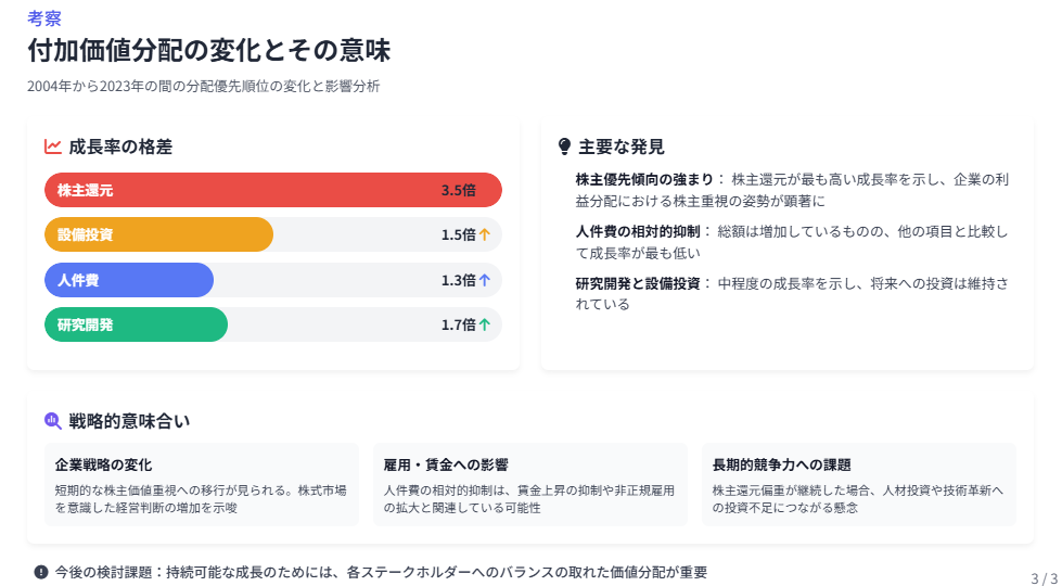Click the exclamation icon before 今後の検討課題
The image size is (1062, 586).
41,572
